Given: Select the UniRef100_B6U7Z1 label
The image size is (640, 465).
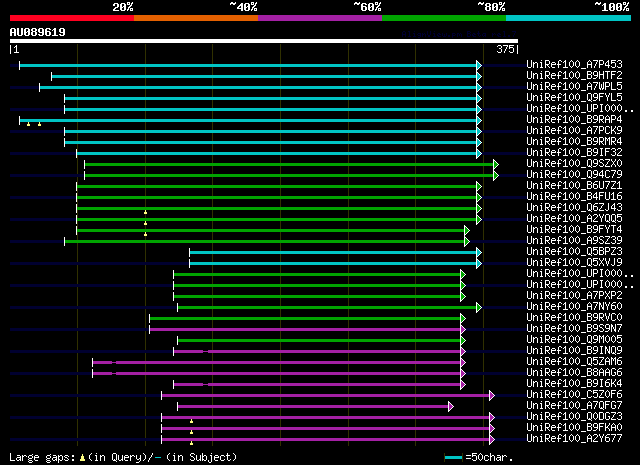Looking at the screenshot, I should click(574, 186).
